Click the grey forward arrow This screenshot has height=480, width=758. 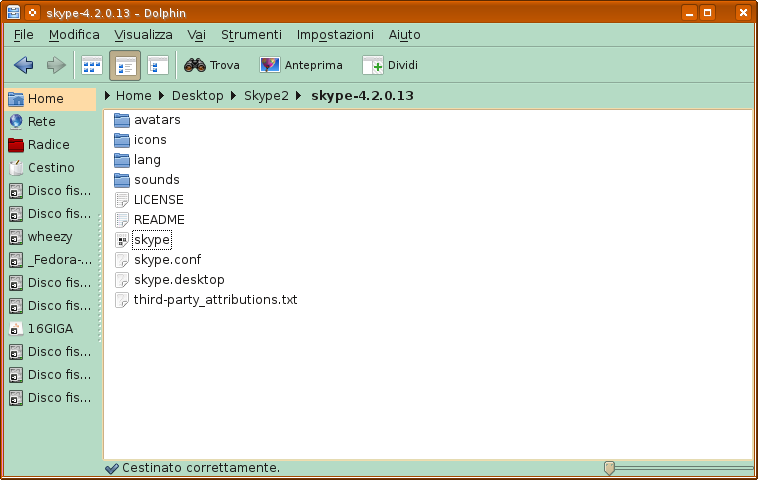56,65
